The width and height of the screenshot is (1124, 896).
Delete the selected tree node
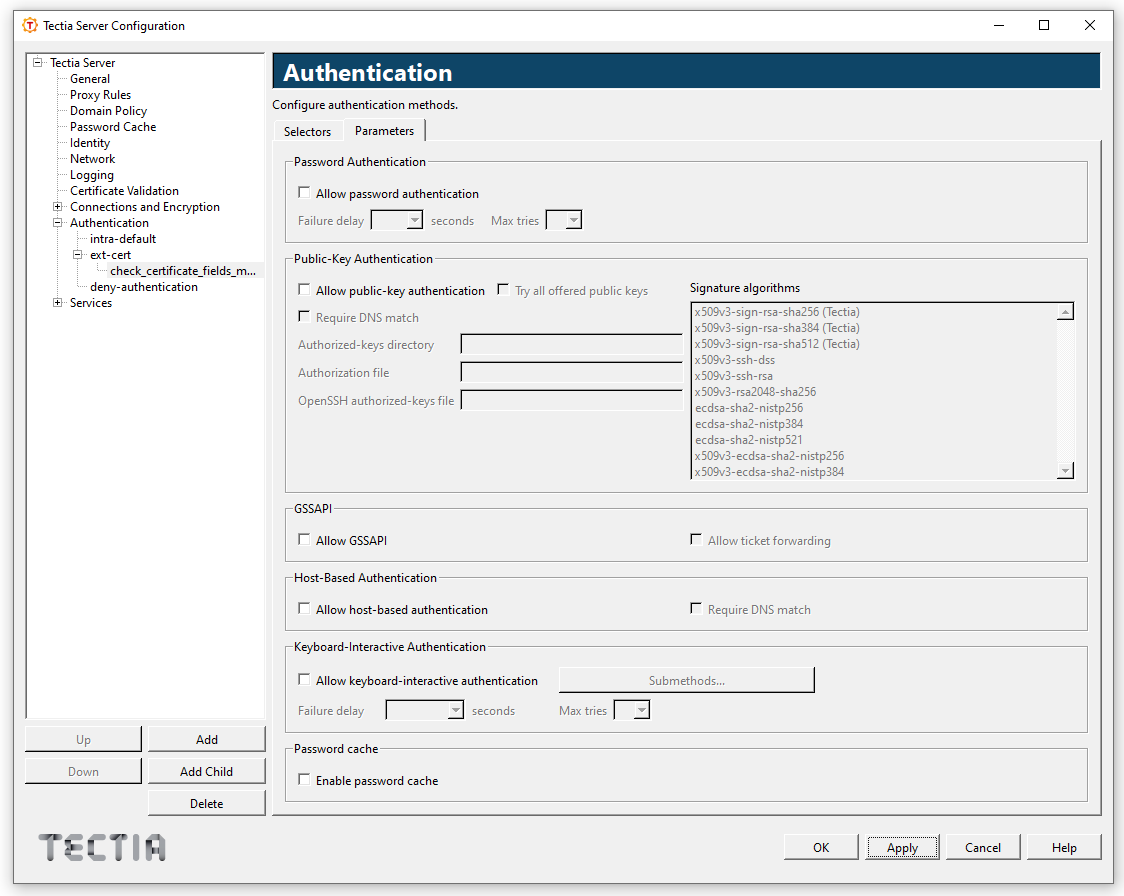pyautogui.click(x=206, y=804)
